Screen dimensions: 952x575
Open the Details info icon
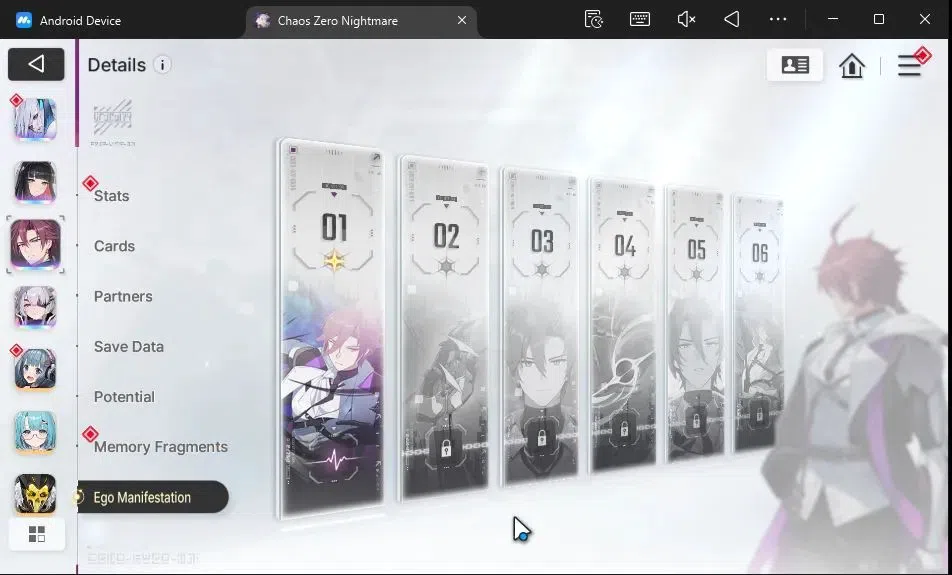[x=162, y=64]
